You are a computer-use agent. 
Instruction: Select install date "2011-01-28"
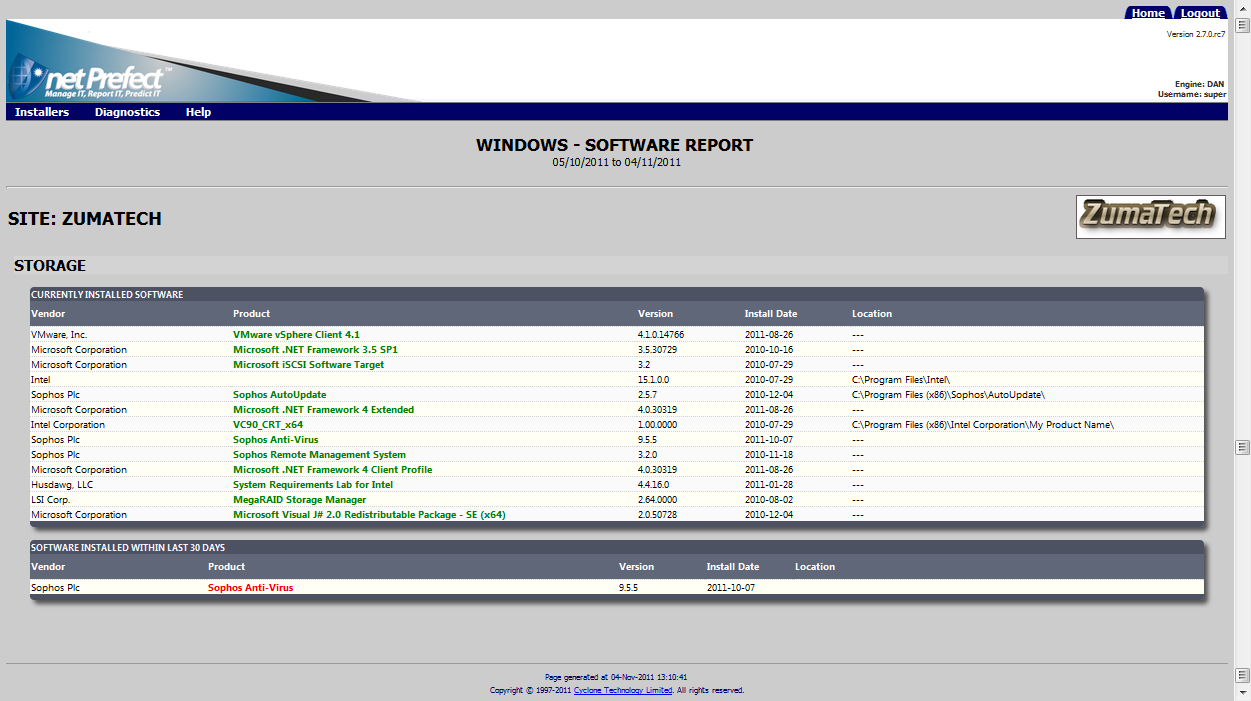769,485
